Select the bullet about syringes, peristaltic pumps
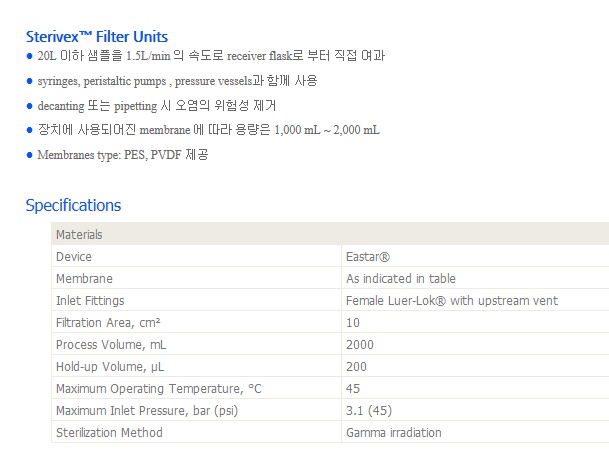609x471 pixels. 177,81
